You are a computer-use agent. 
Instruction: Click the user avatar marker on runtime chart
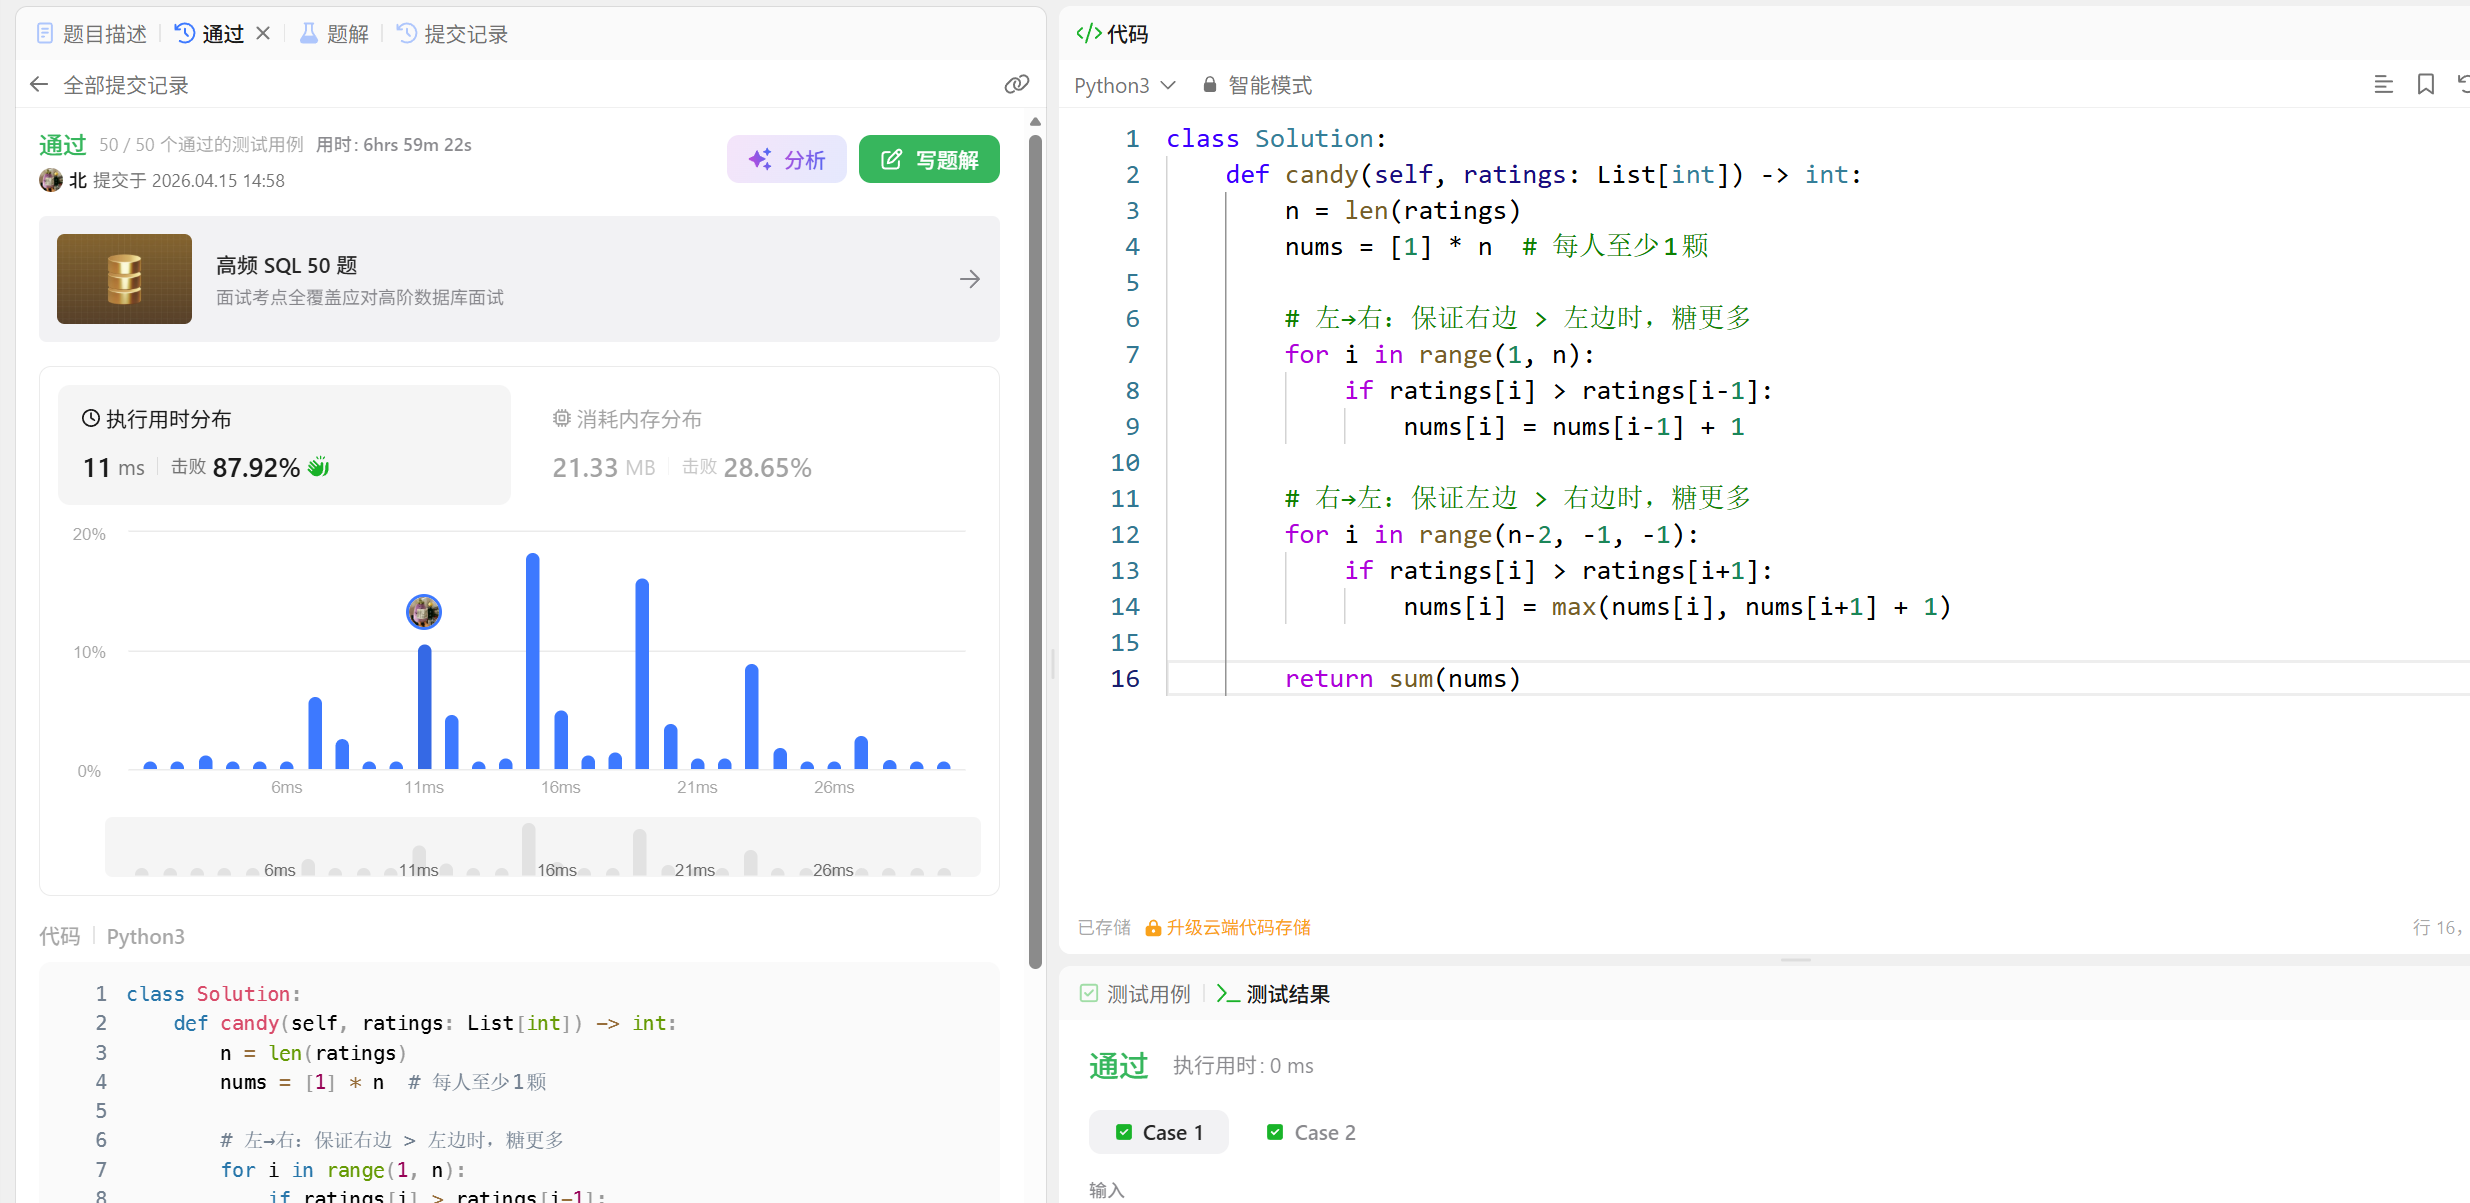click(x=424, y=611)
